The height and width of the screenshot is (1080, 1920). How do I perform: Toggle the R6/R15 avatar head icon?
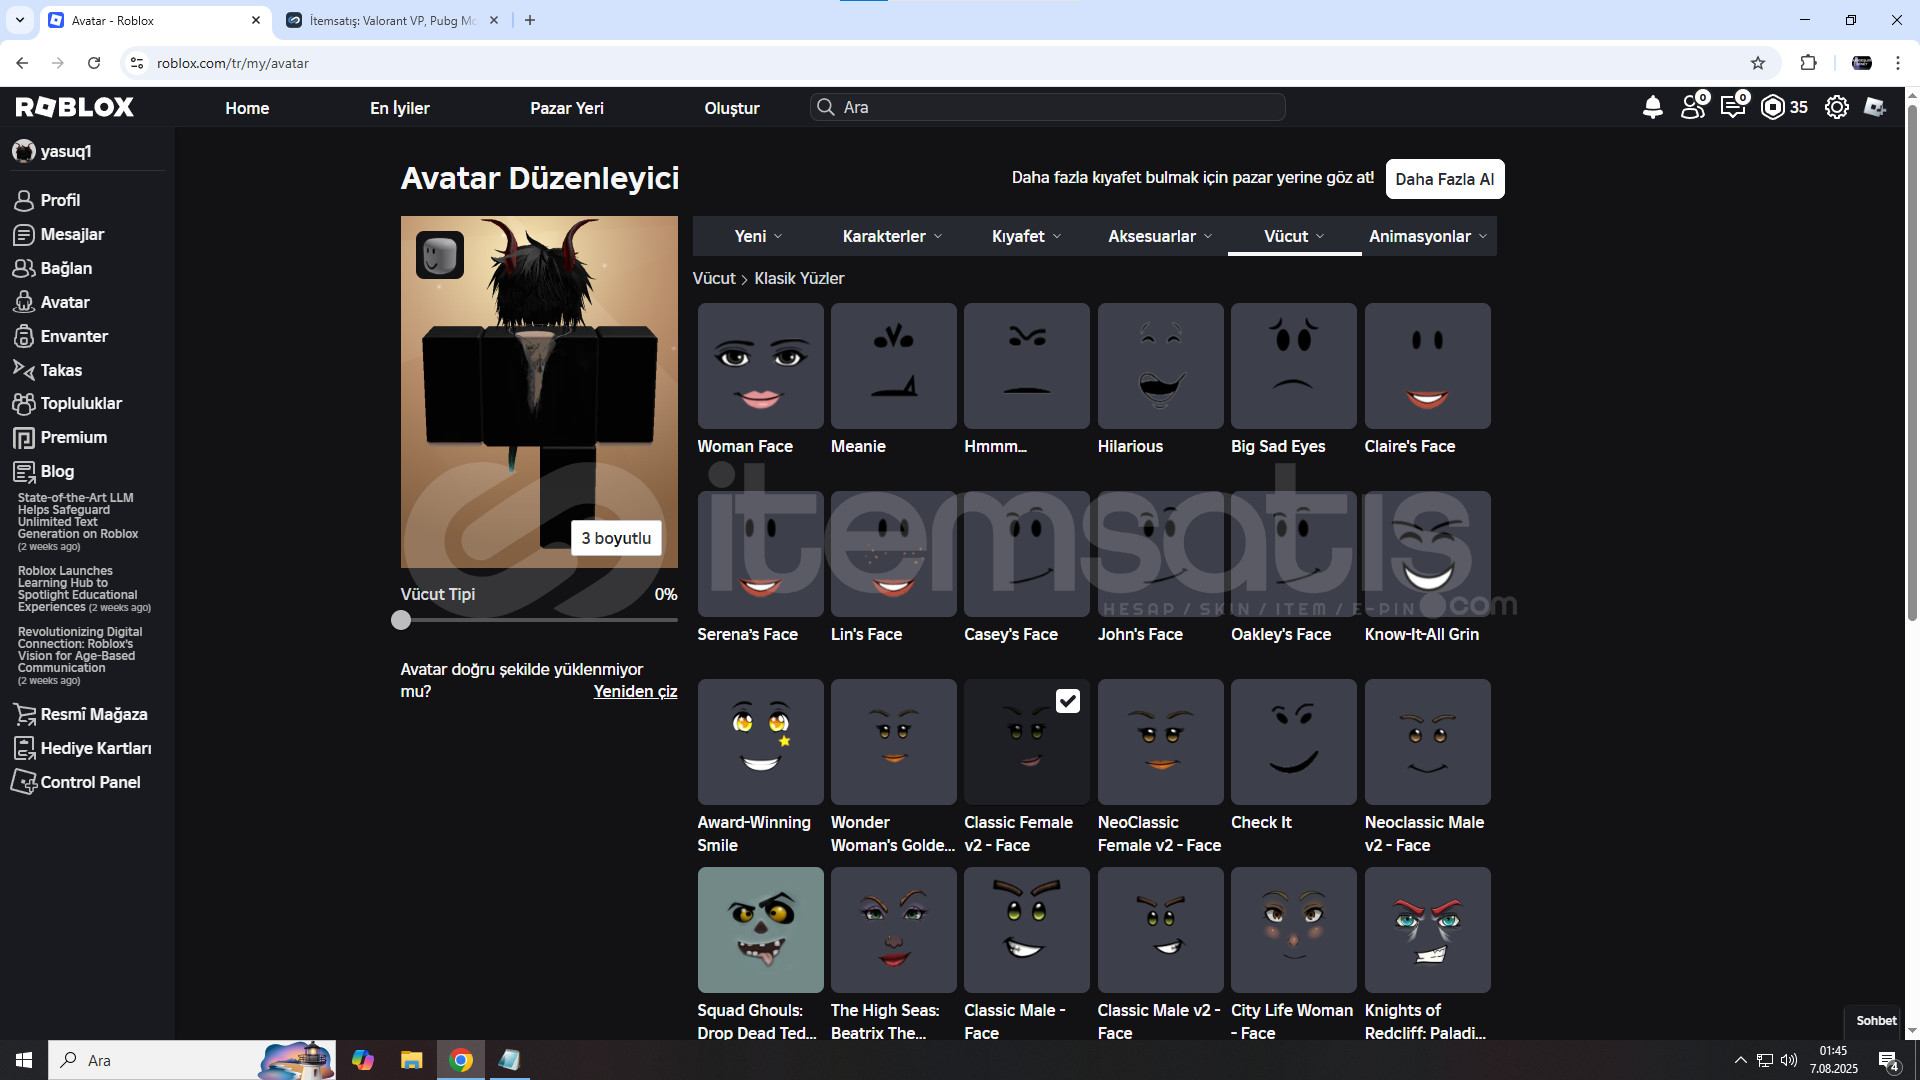click(x=440, y=255)
